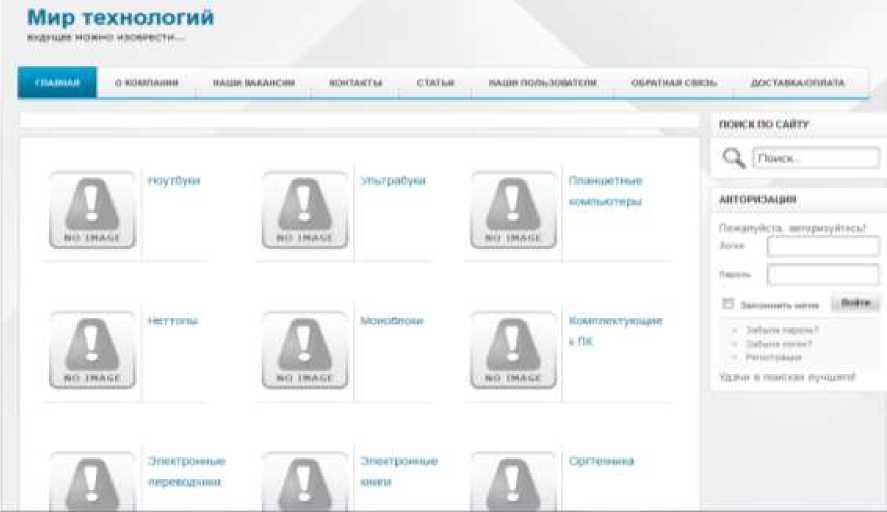This screenshot has width=887, height=512.
Task: Open the Оргтехника category link
Action: (x=601, y=461)
